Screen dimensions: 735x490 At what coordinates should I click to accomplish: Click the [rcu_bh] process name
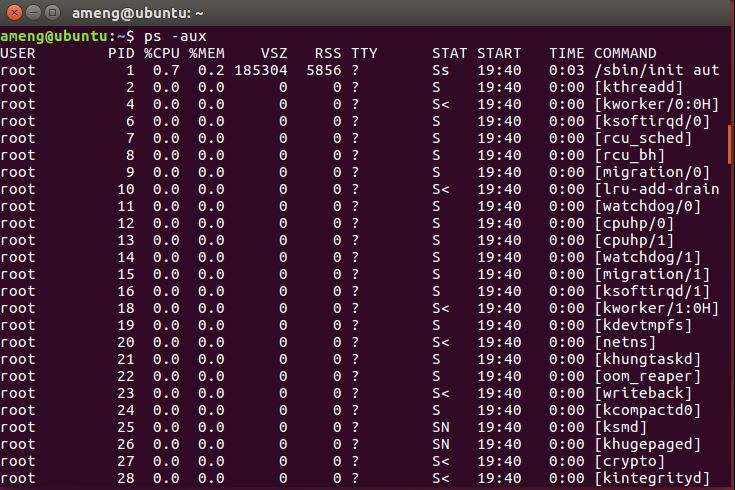(630, 155)
